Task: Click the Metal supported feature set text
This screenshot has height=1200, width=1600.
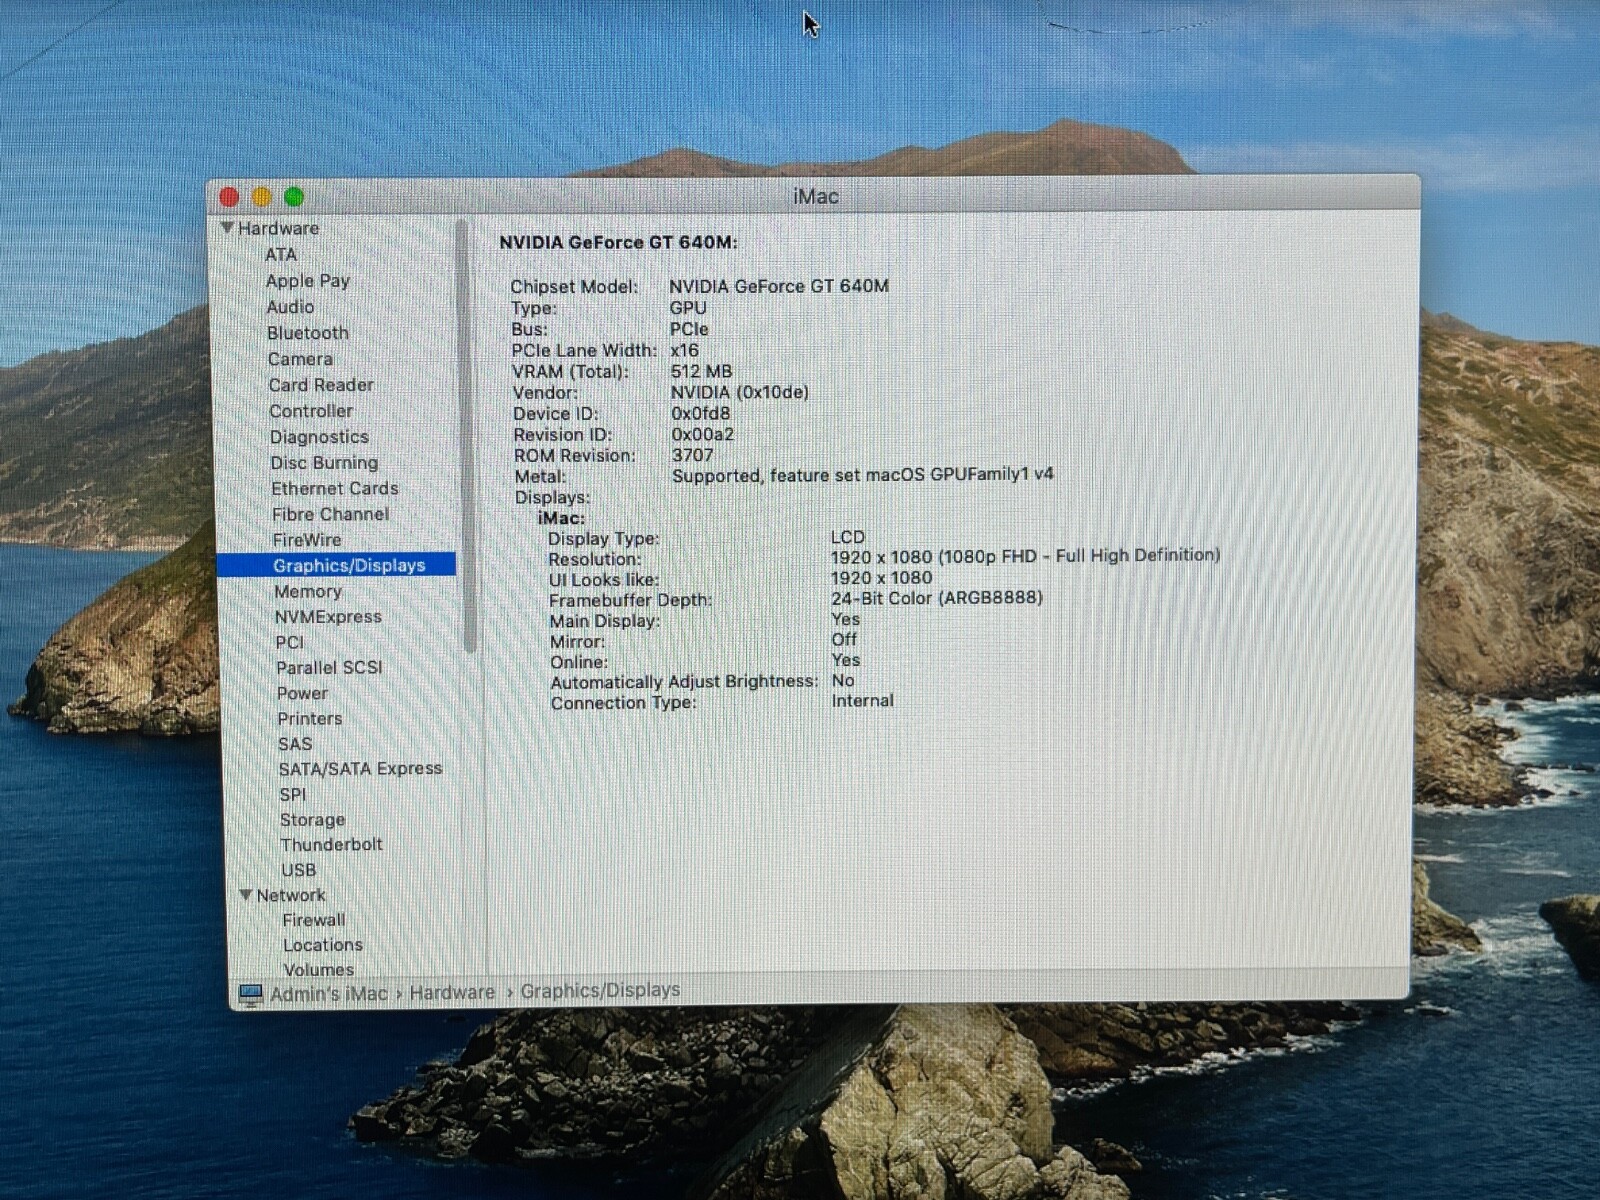Action: [863, 475]
